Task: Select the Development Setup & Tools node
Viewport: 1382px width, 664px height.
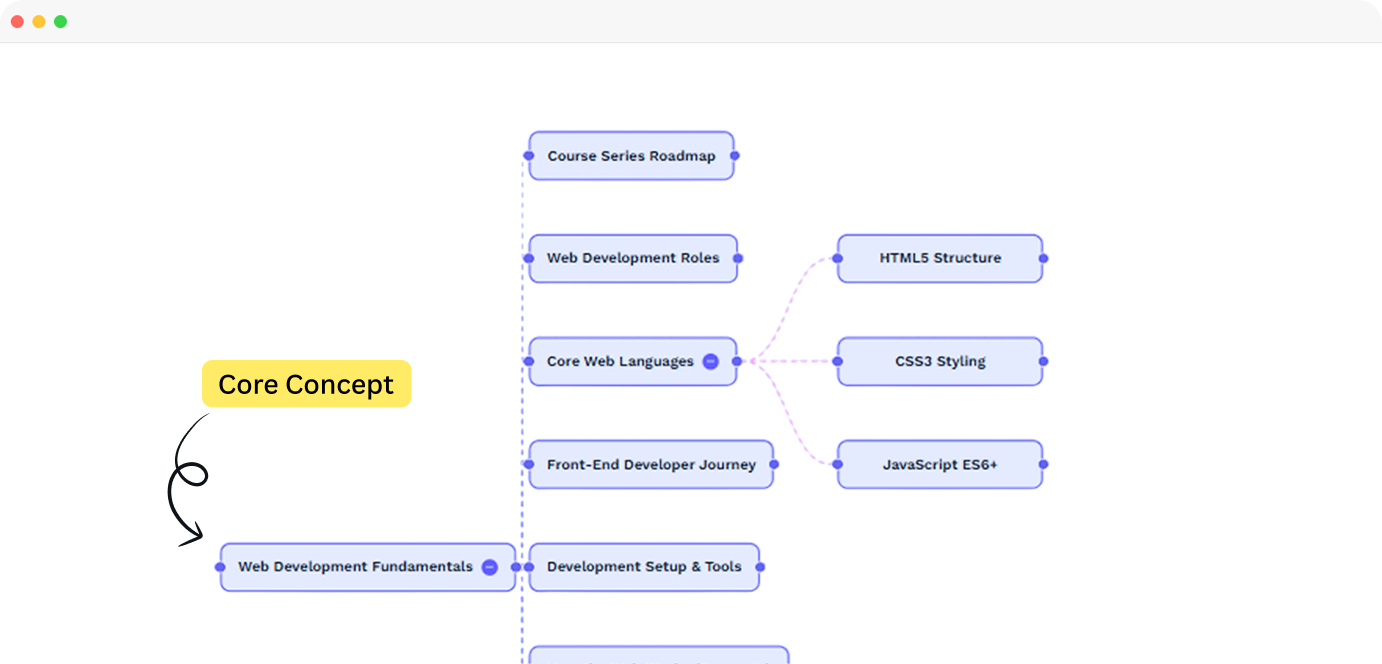Action: pyautogui.click(x=644, y=567)
